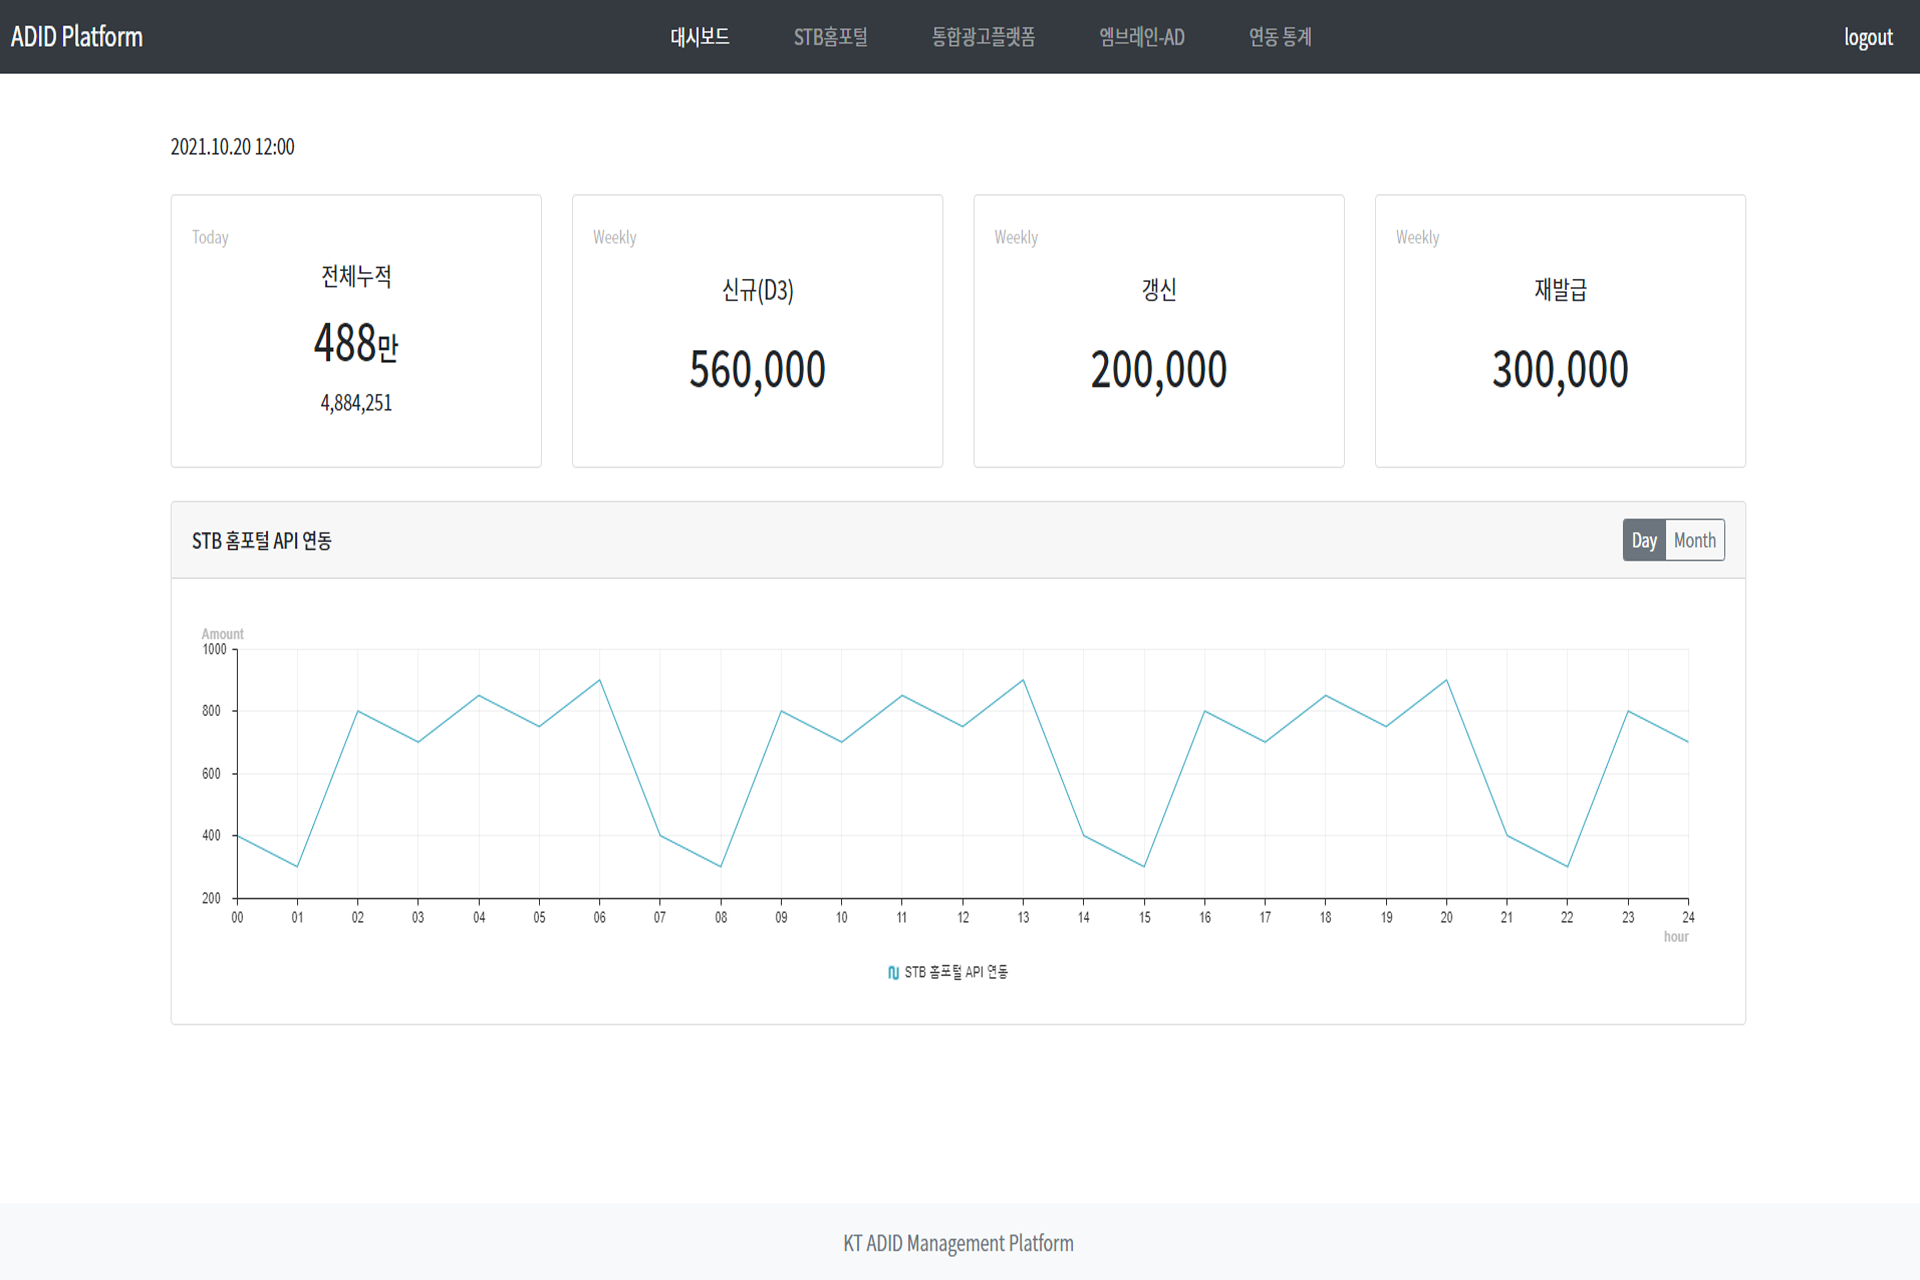Image resolution: width=1920 pixels, height=1280 pixels.
Task: Click the 1000 tick on Amount axis
Action: pos(214,650)
